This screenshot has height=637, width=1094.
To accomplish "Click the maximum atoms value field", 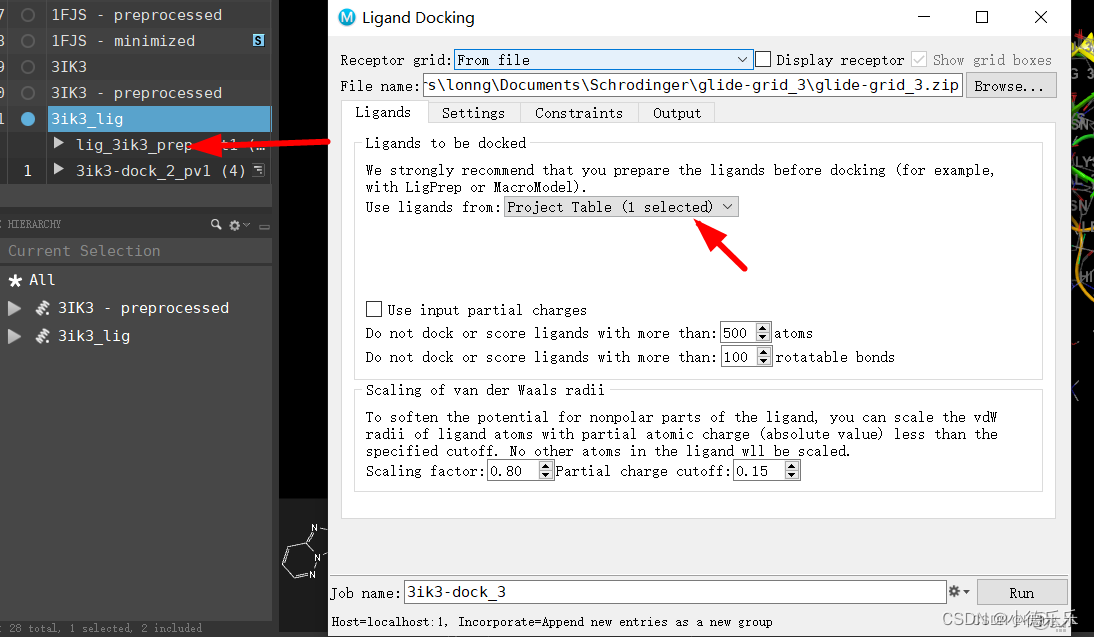I will (738, 333).
